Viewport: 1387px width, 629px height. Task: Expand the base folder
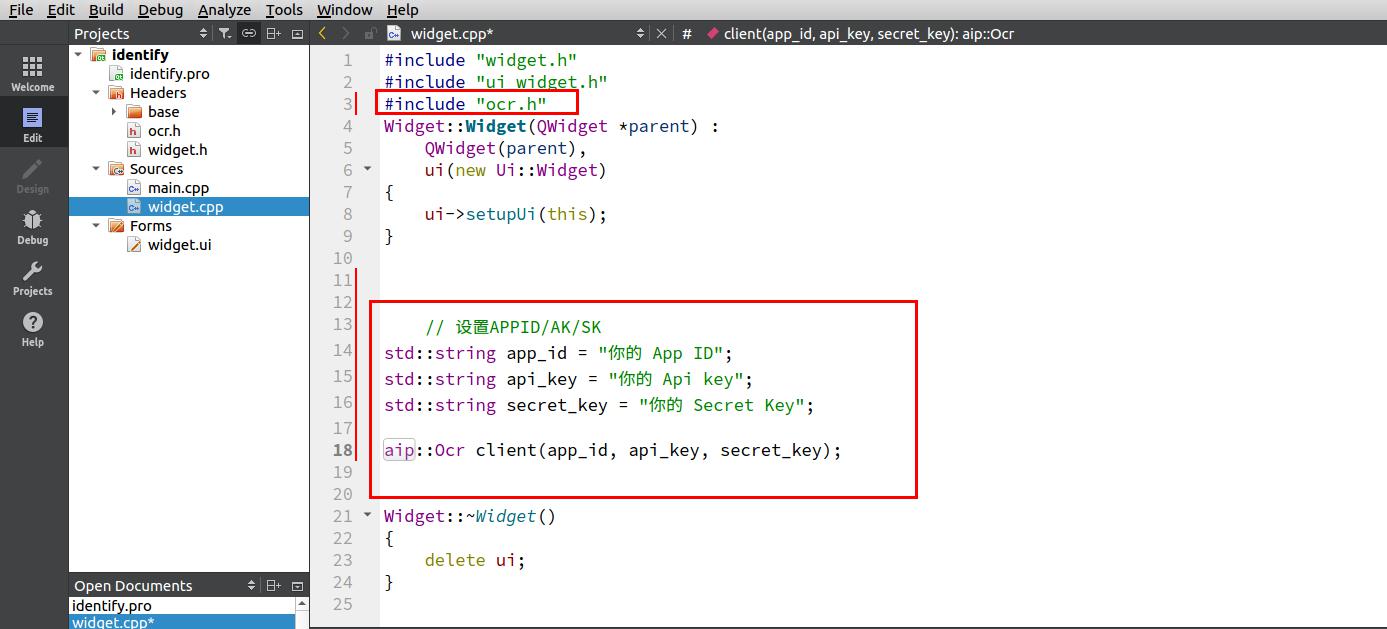(114, 112)
